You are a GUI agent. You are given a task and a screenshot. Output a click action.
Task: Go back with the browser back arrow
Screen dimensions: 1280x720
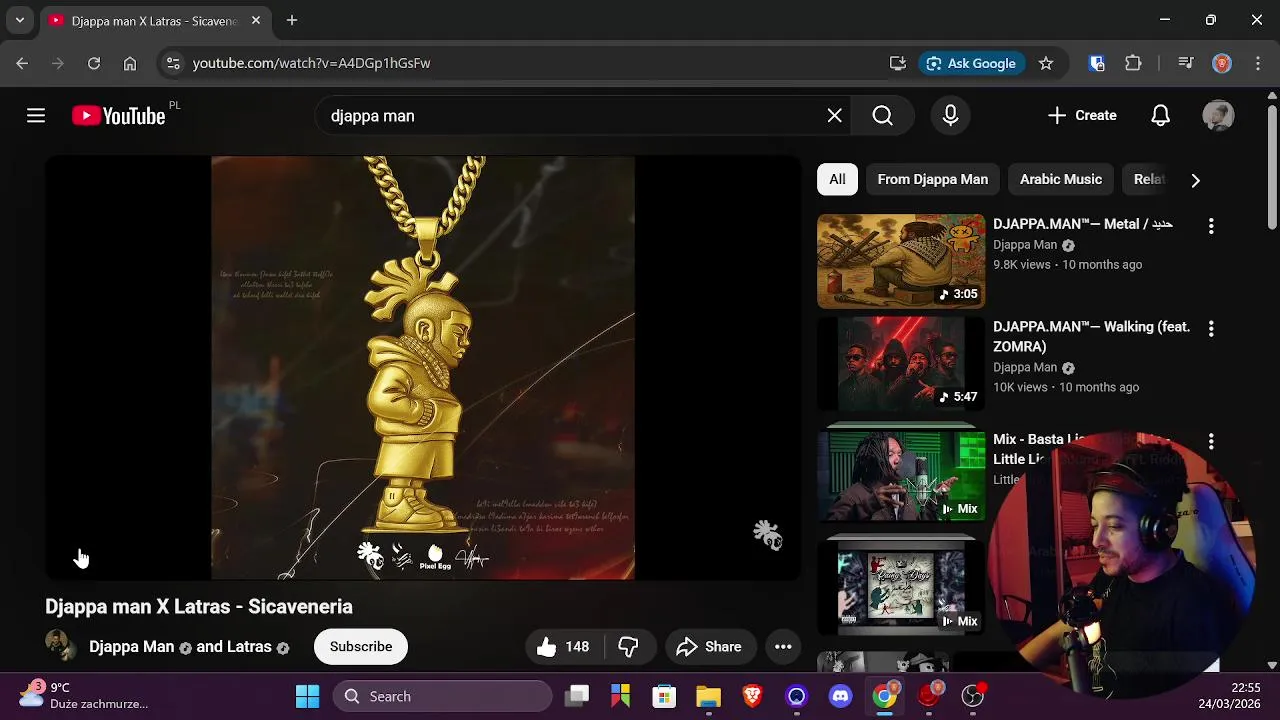22,63
